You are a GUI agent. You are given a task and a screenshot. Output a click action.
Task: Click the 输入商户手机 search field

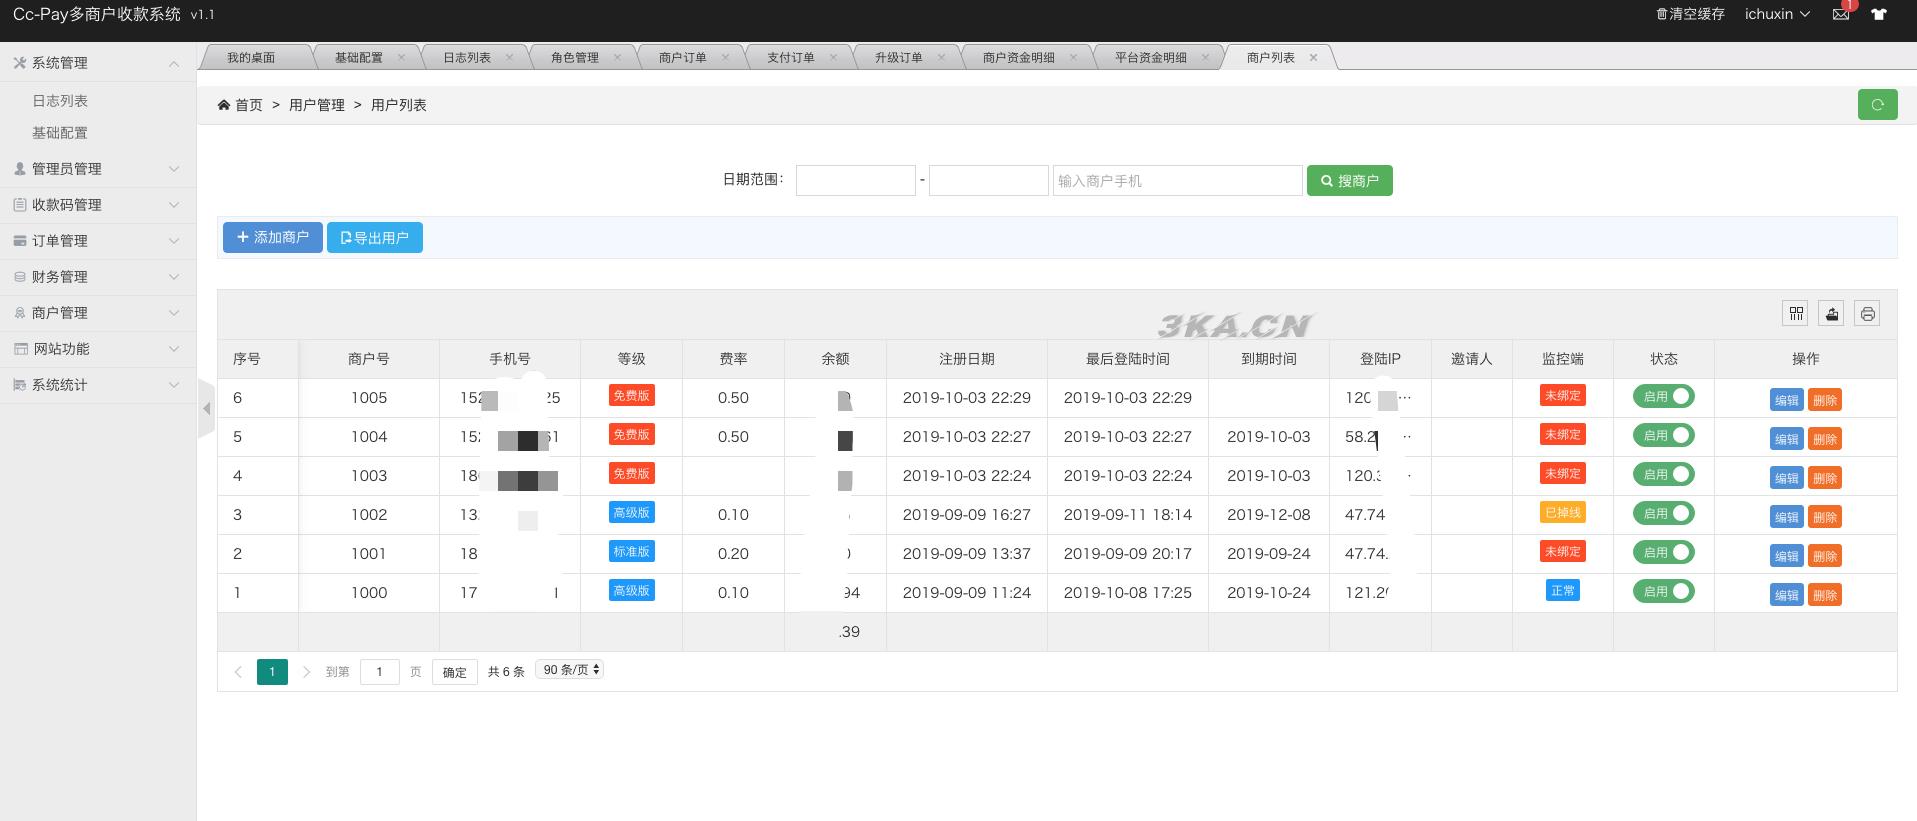coord(1178,181)
